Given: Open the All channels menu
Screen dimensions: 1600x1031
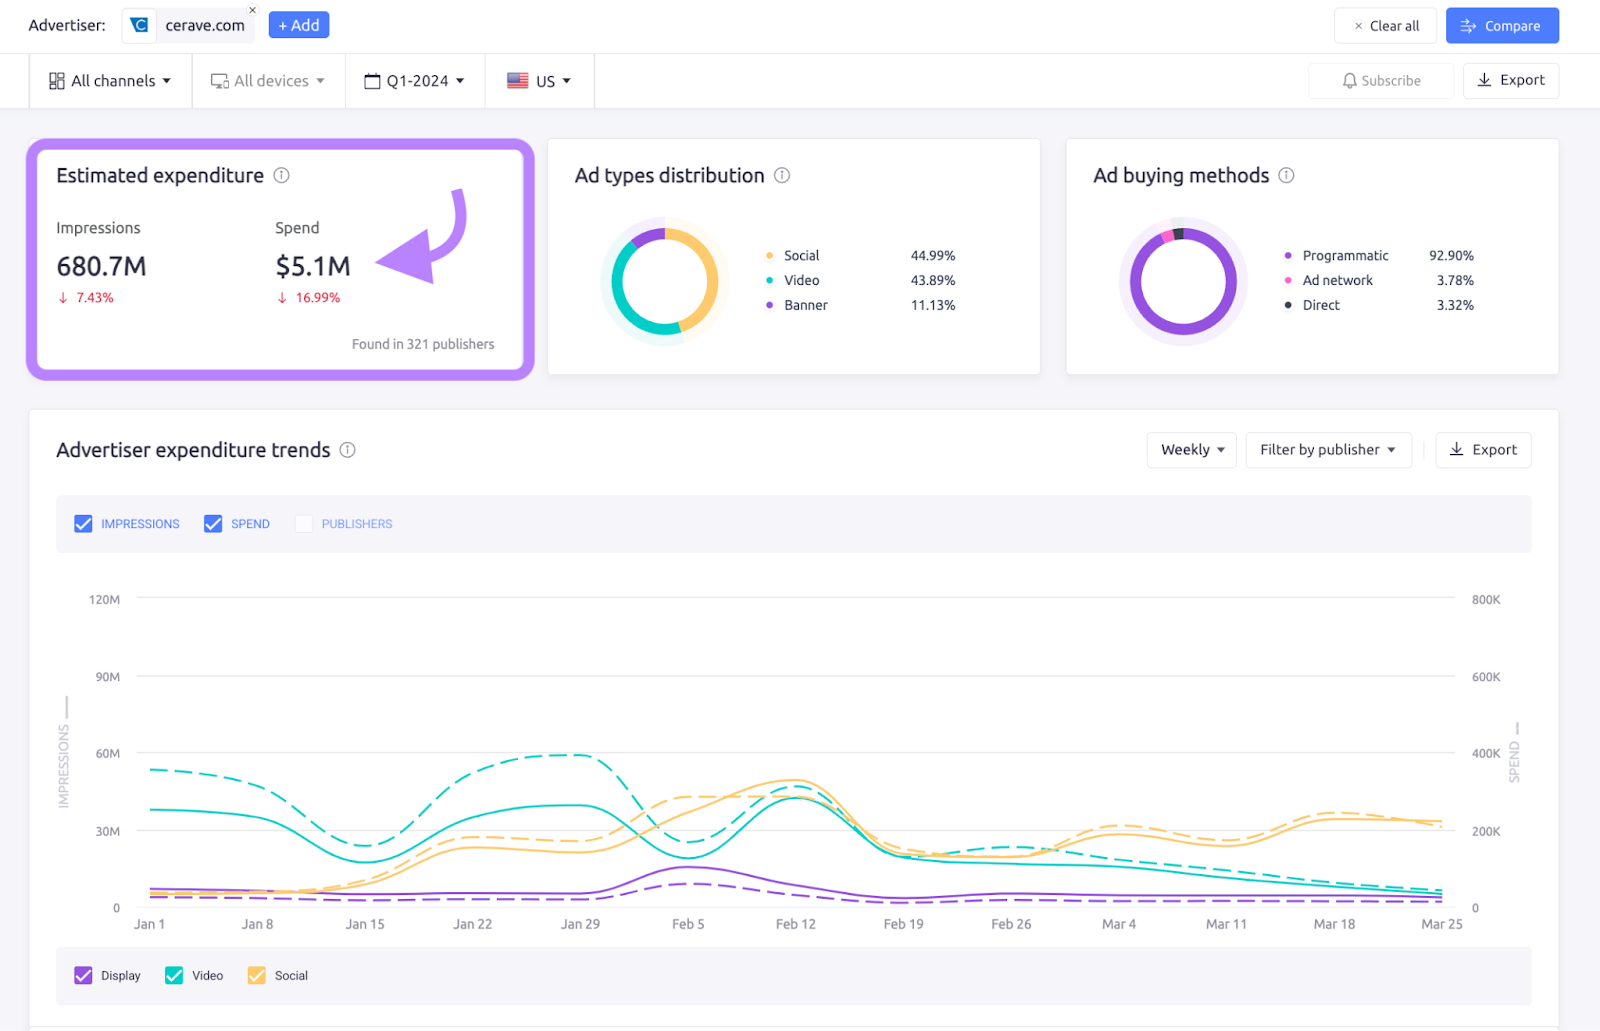Looking at the screenshot, I should pyautogui.click(x=110, y=80).
